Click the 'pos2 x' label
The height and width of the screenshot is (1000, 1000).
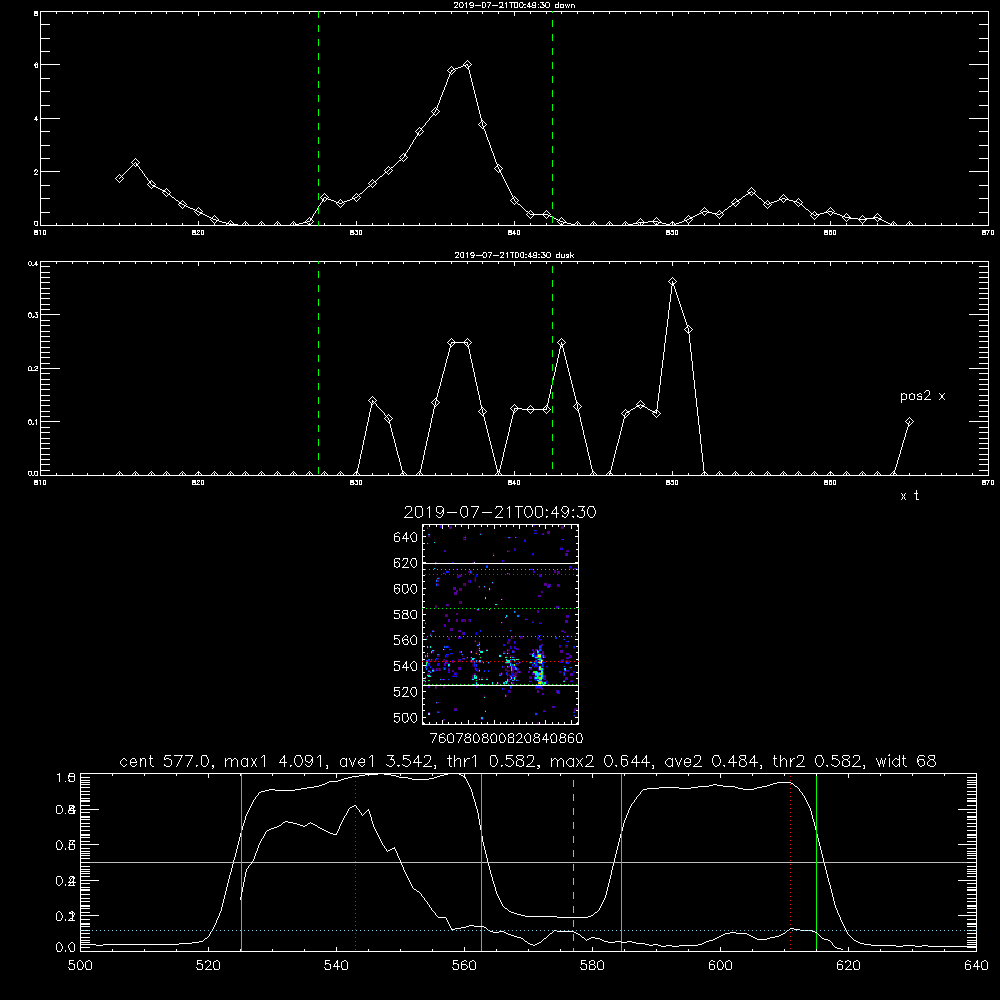[922, 396]
